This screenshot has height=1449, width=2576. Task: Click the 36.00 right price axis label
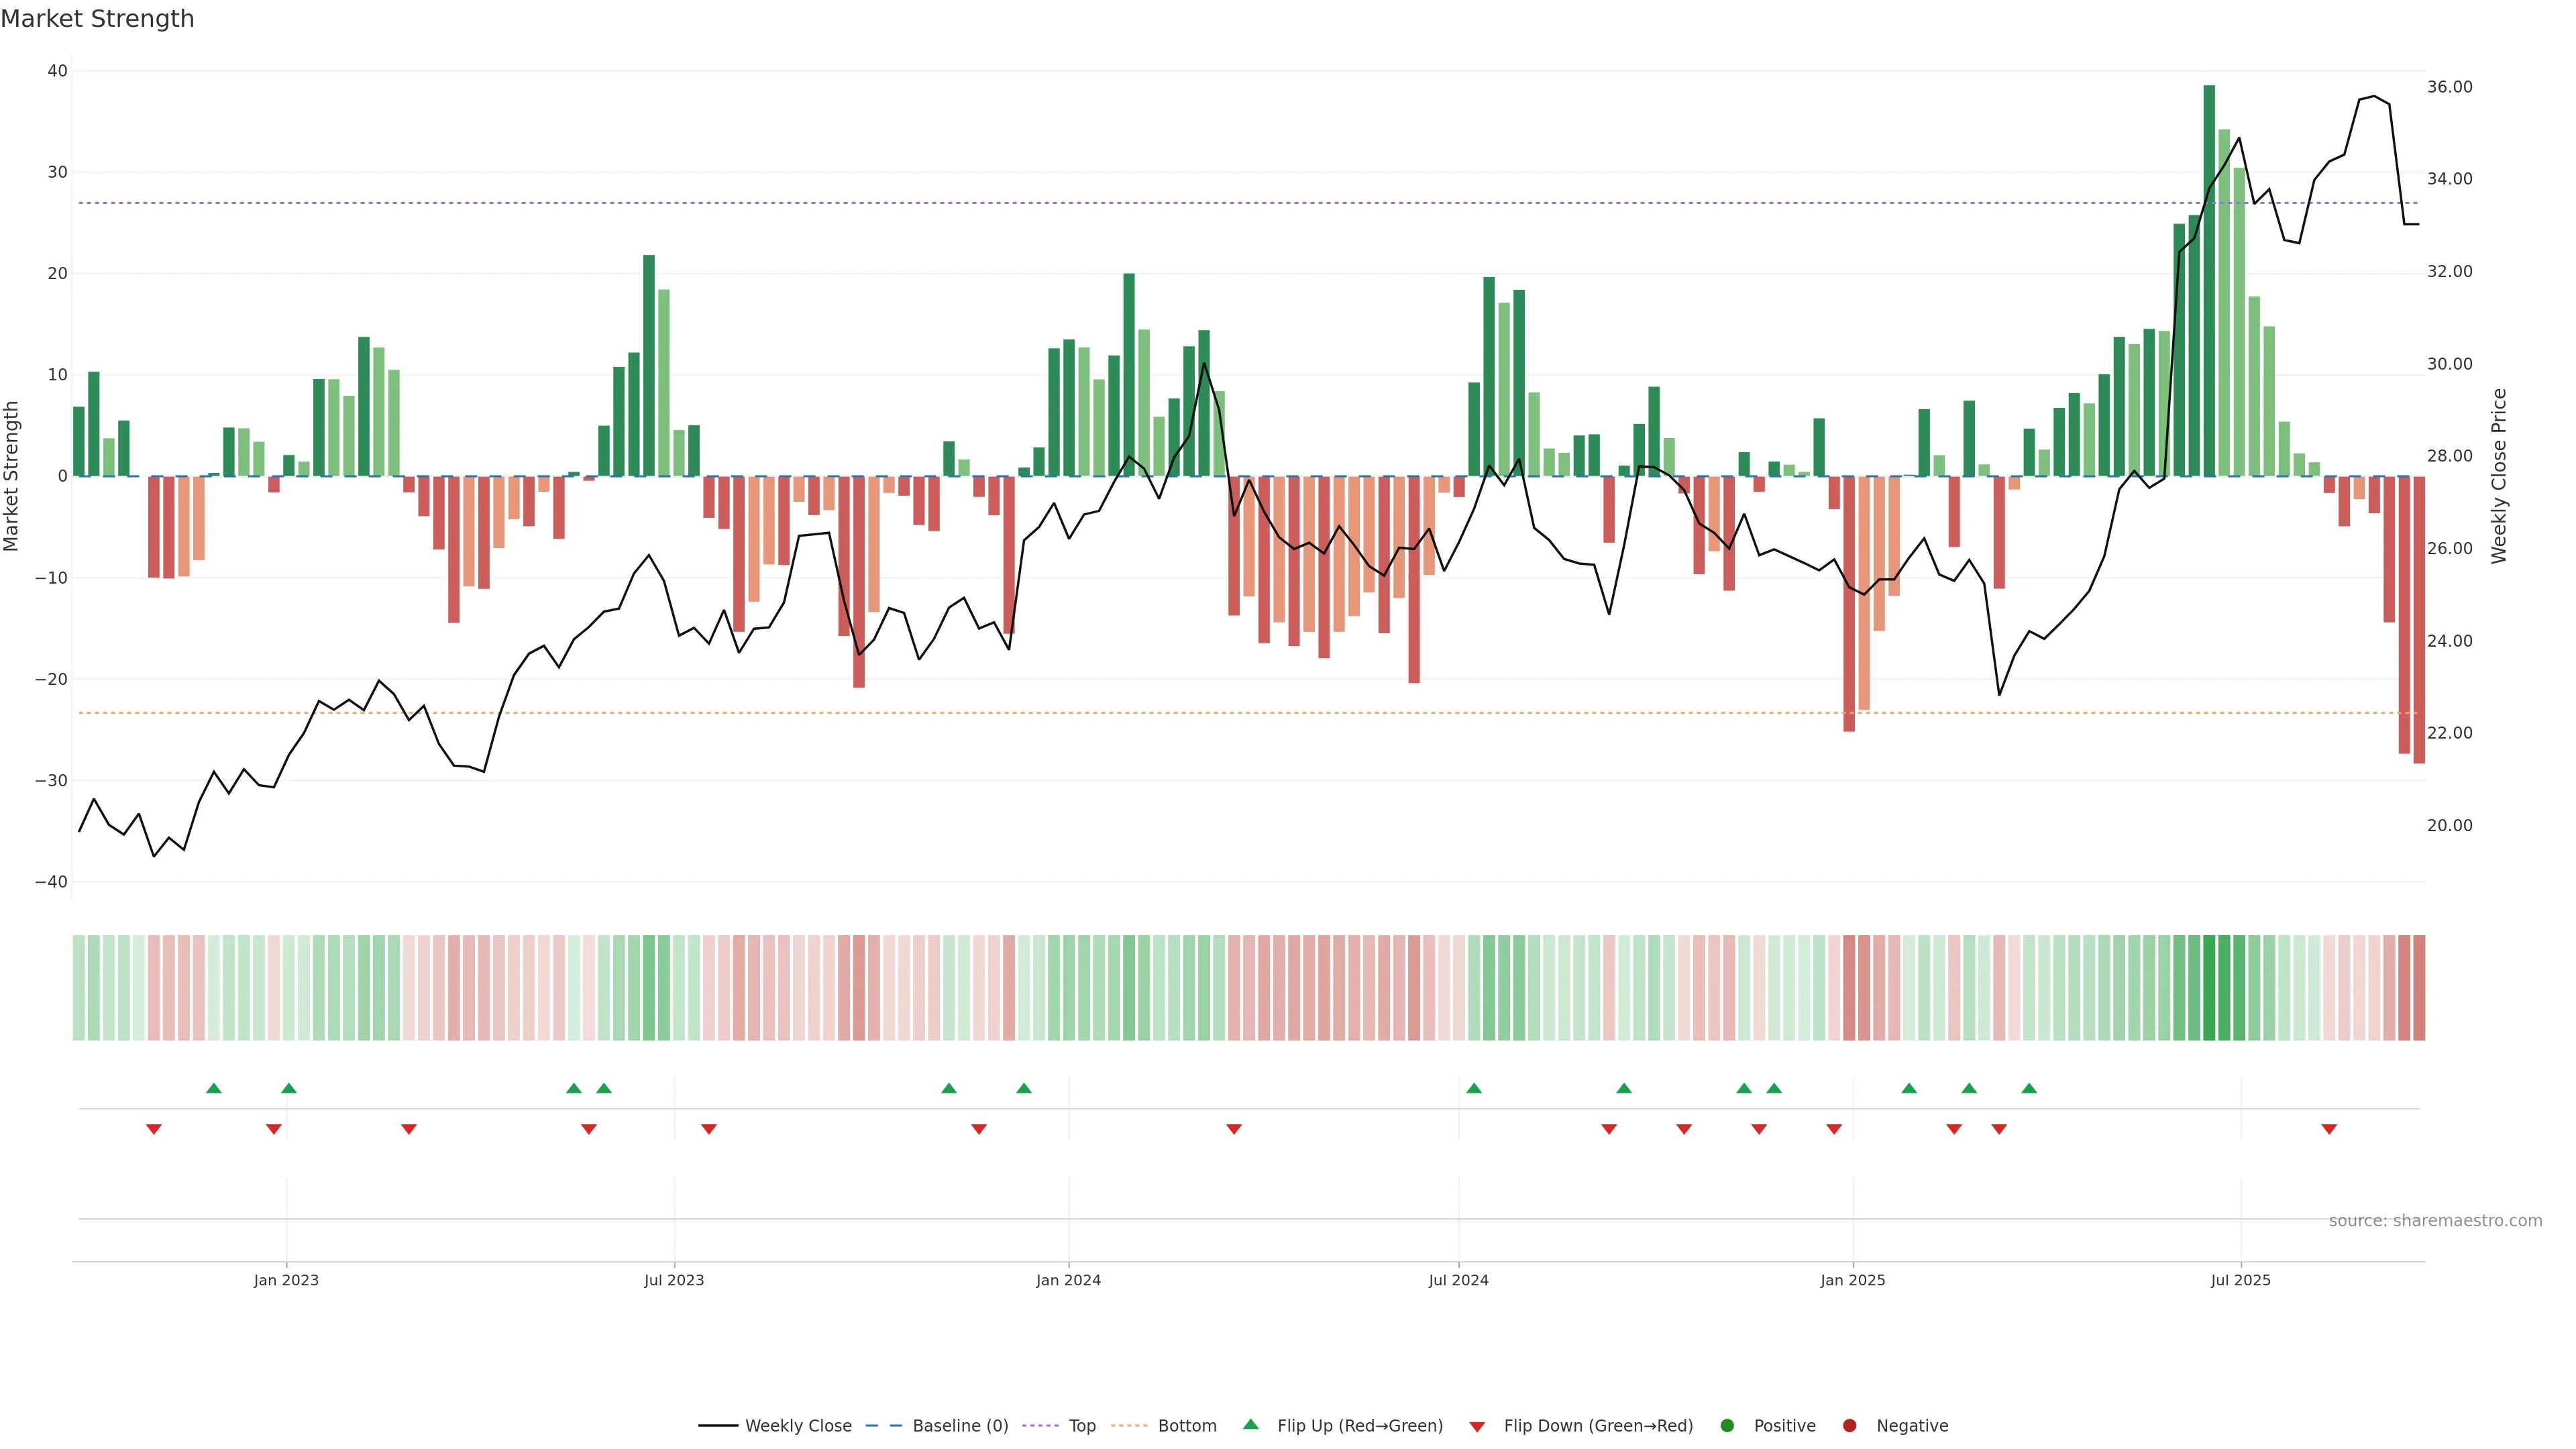pyautogui.click(x=2449, y=87)
